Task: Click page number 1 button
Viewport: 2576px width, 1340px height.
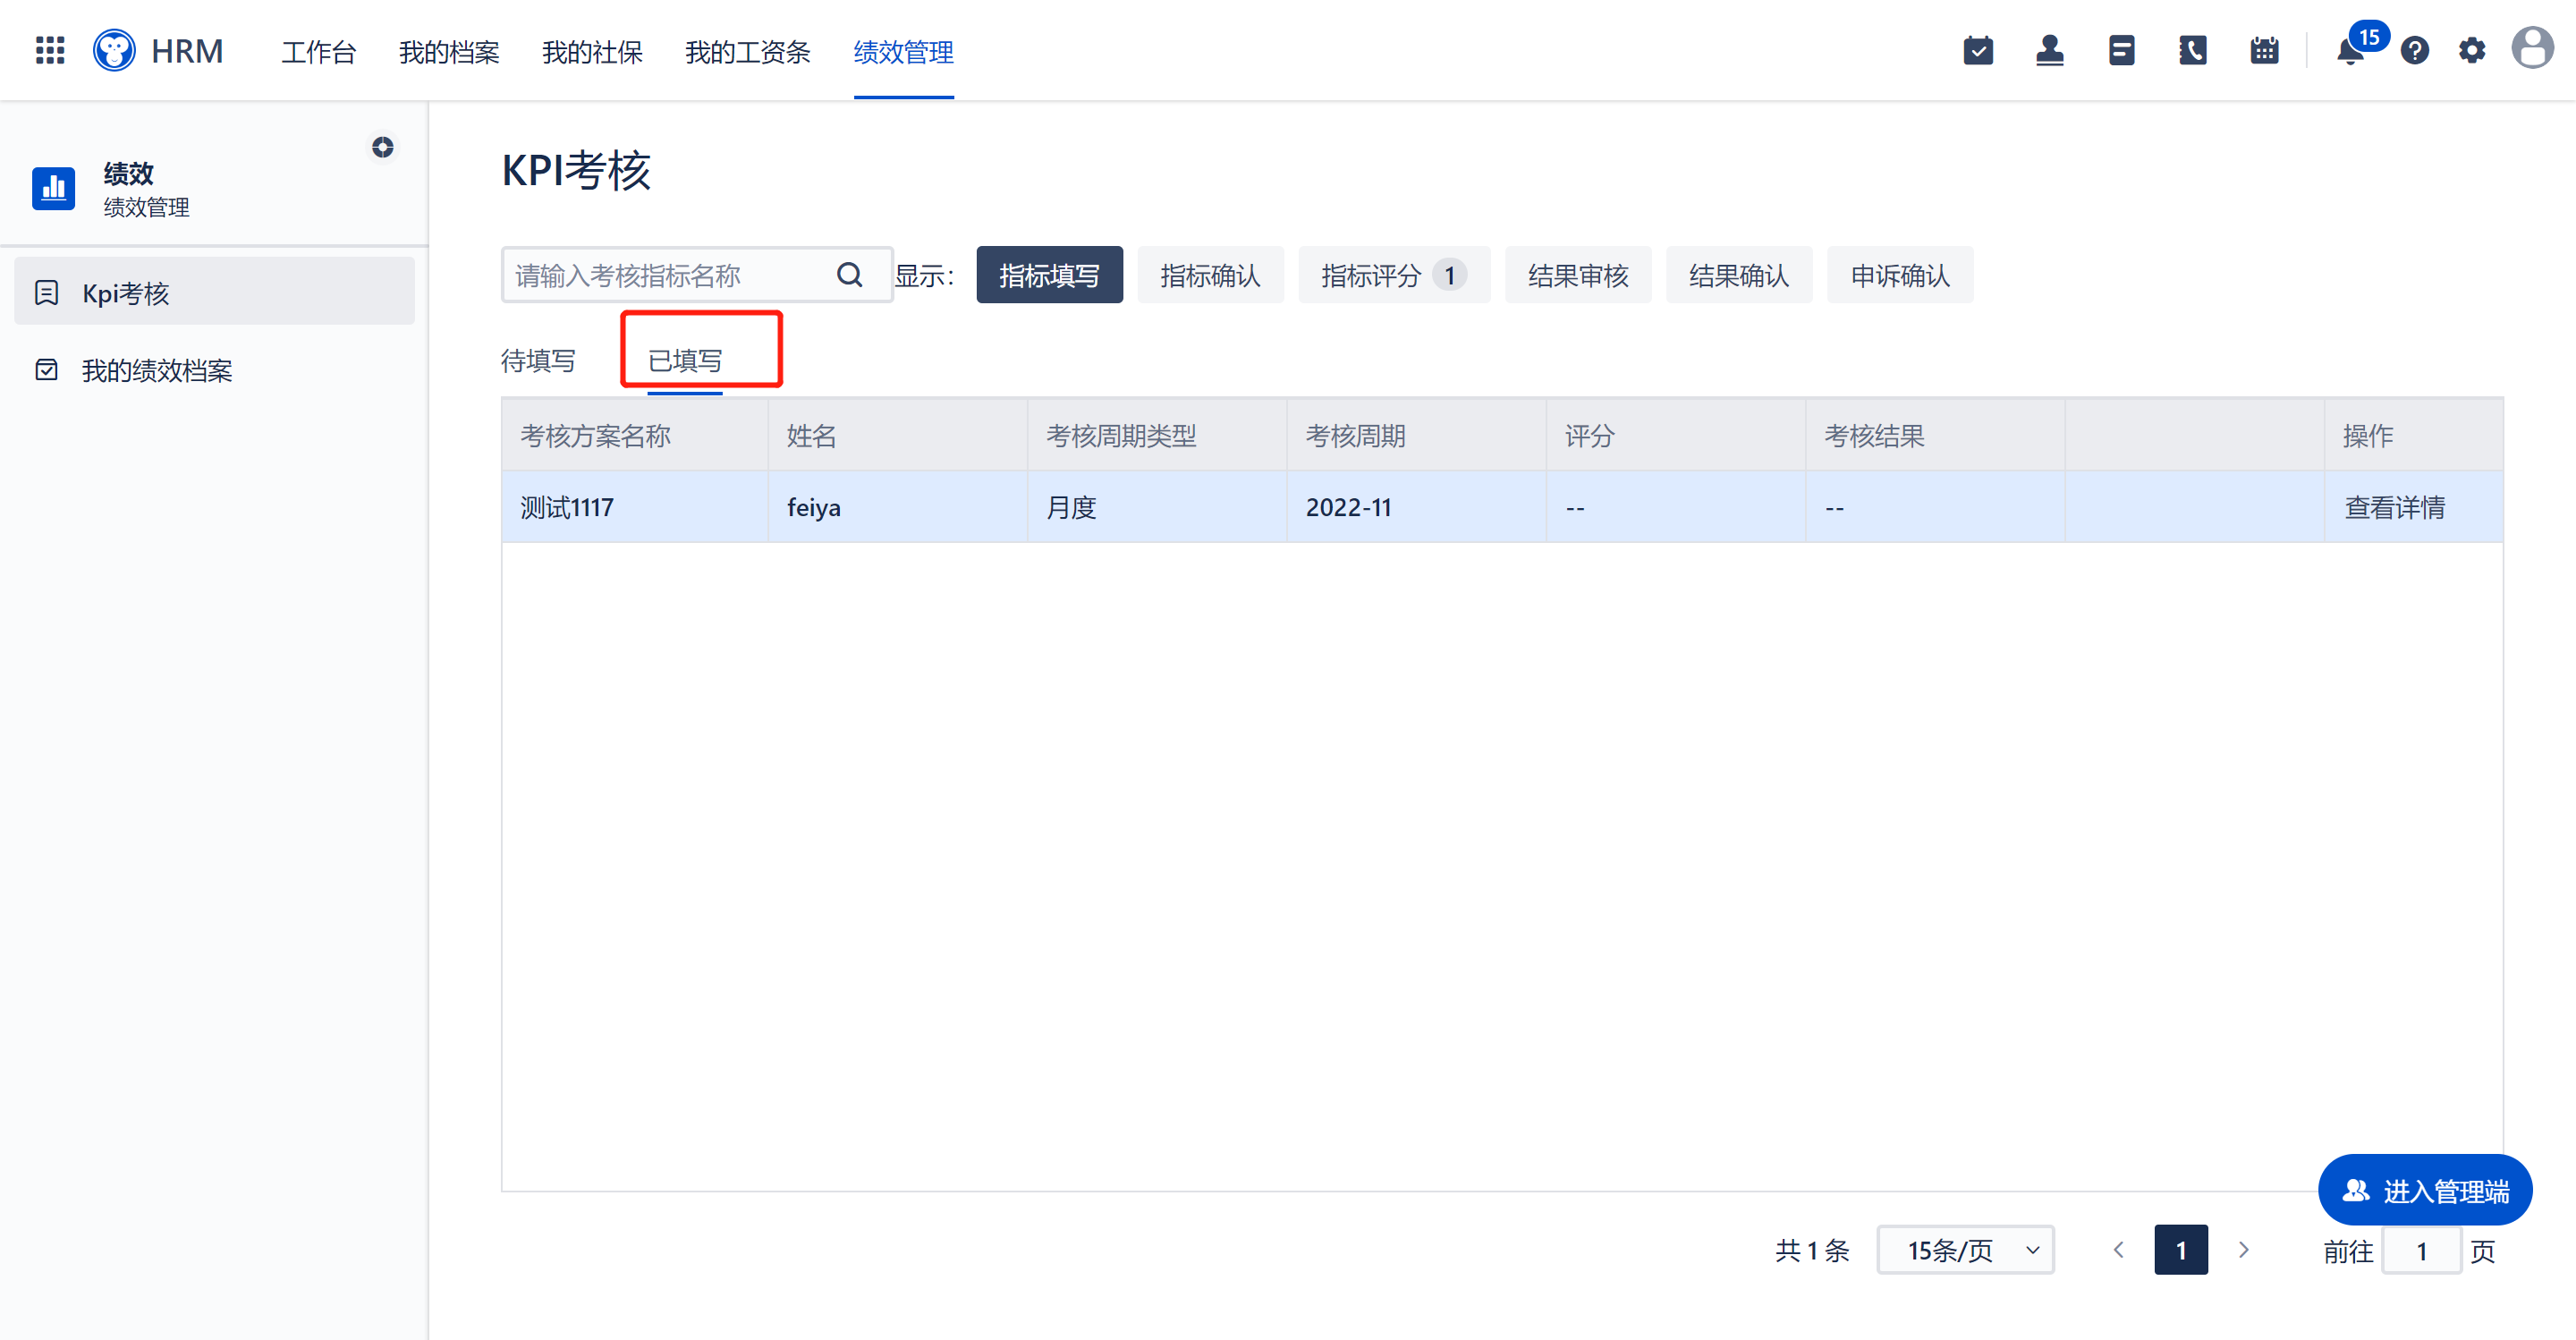Action: tap(2181, 1250)
